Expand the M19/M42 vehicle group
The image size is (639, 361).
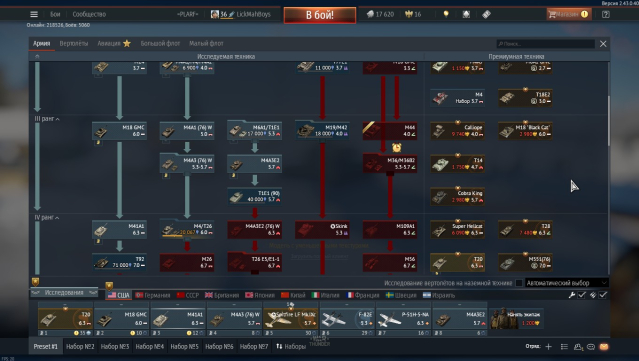click(x=322, y=130)
